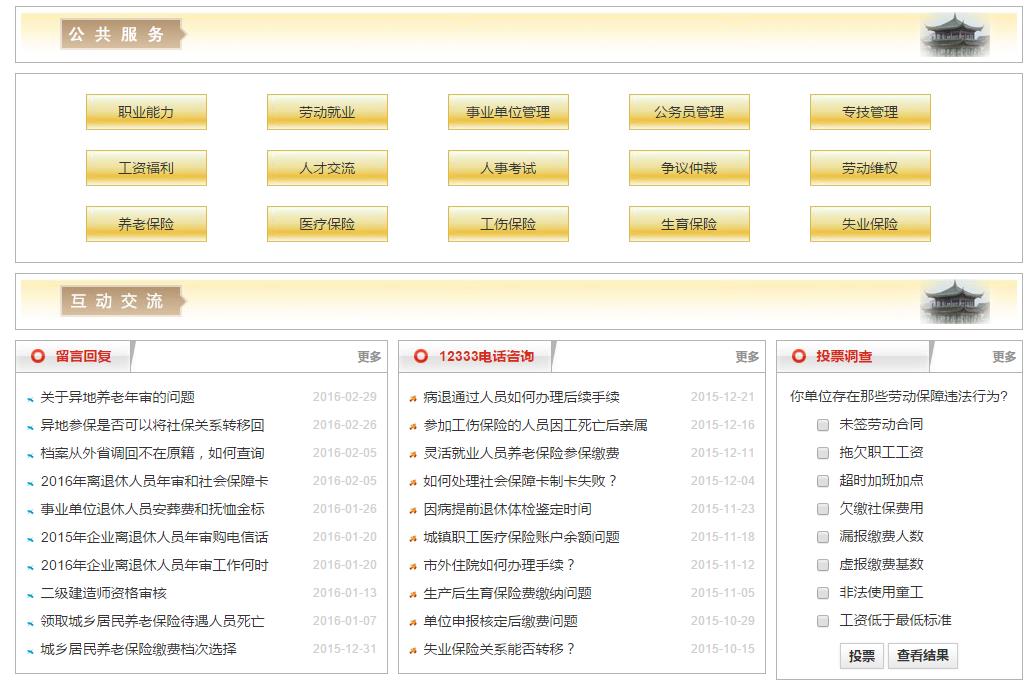Submit the poll with the 投票 button

[x=861, y=656]
